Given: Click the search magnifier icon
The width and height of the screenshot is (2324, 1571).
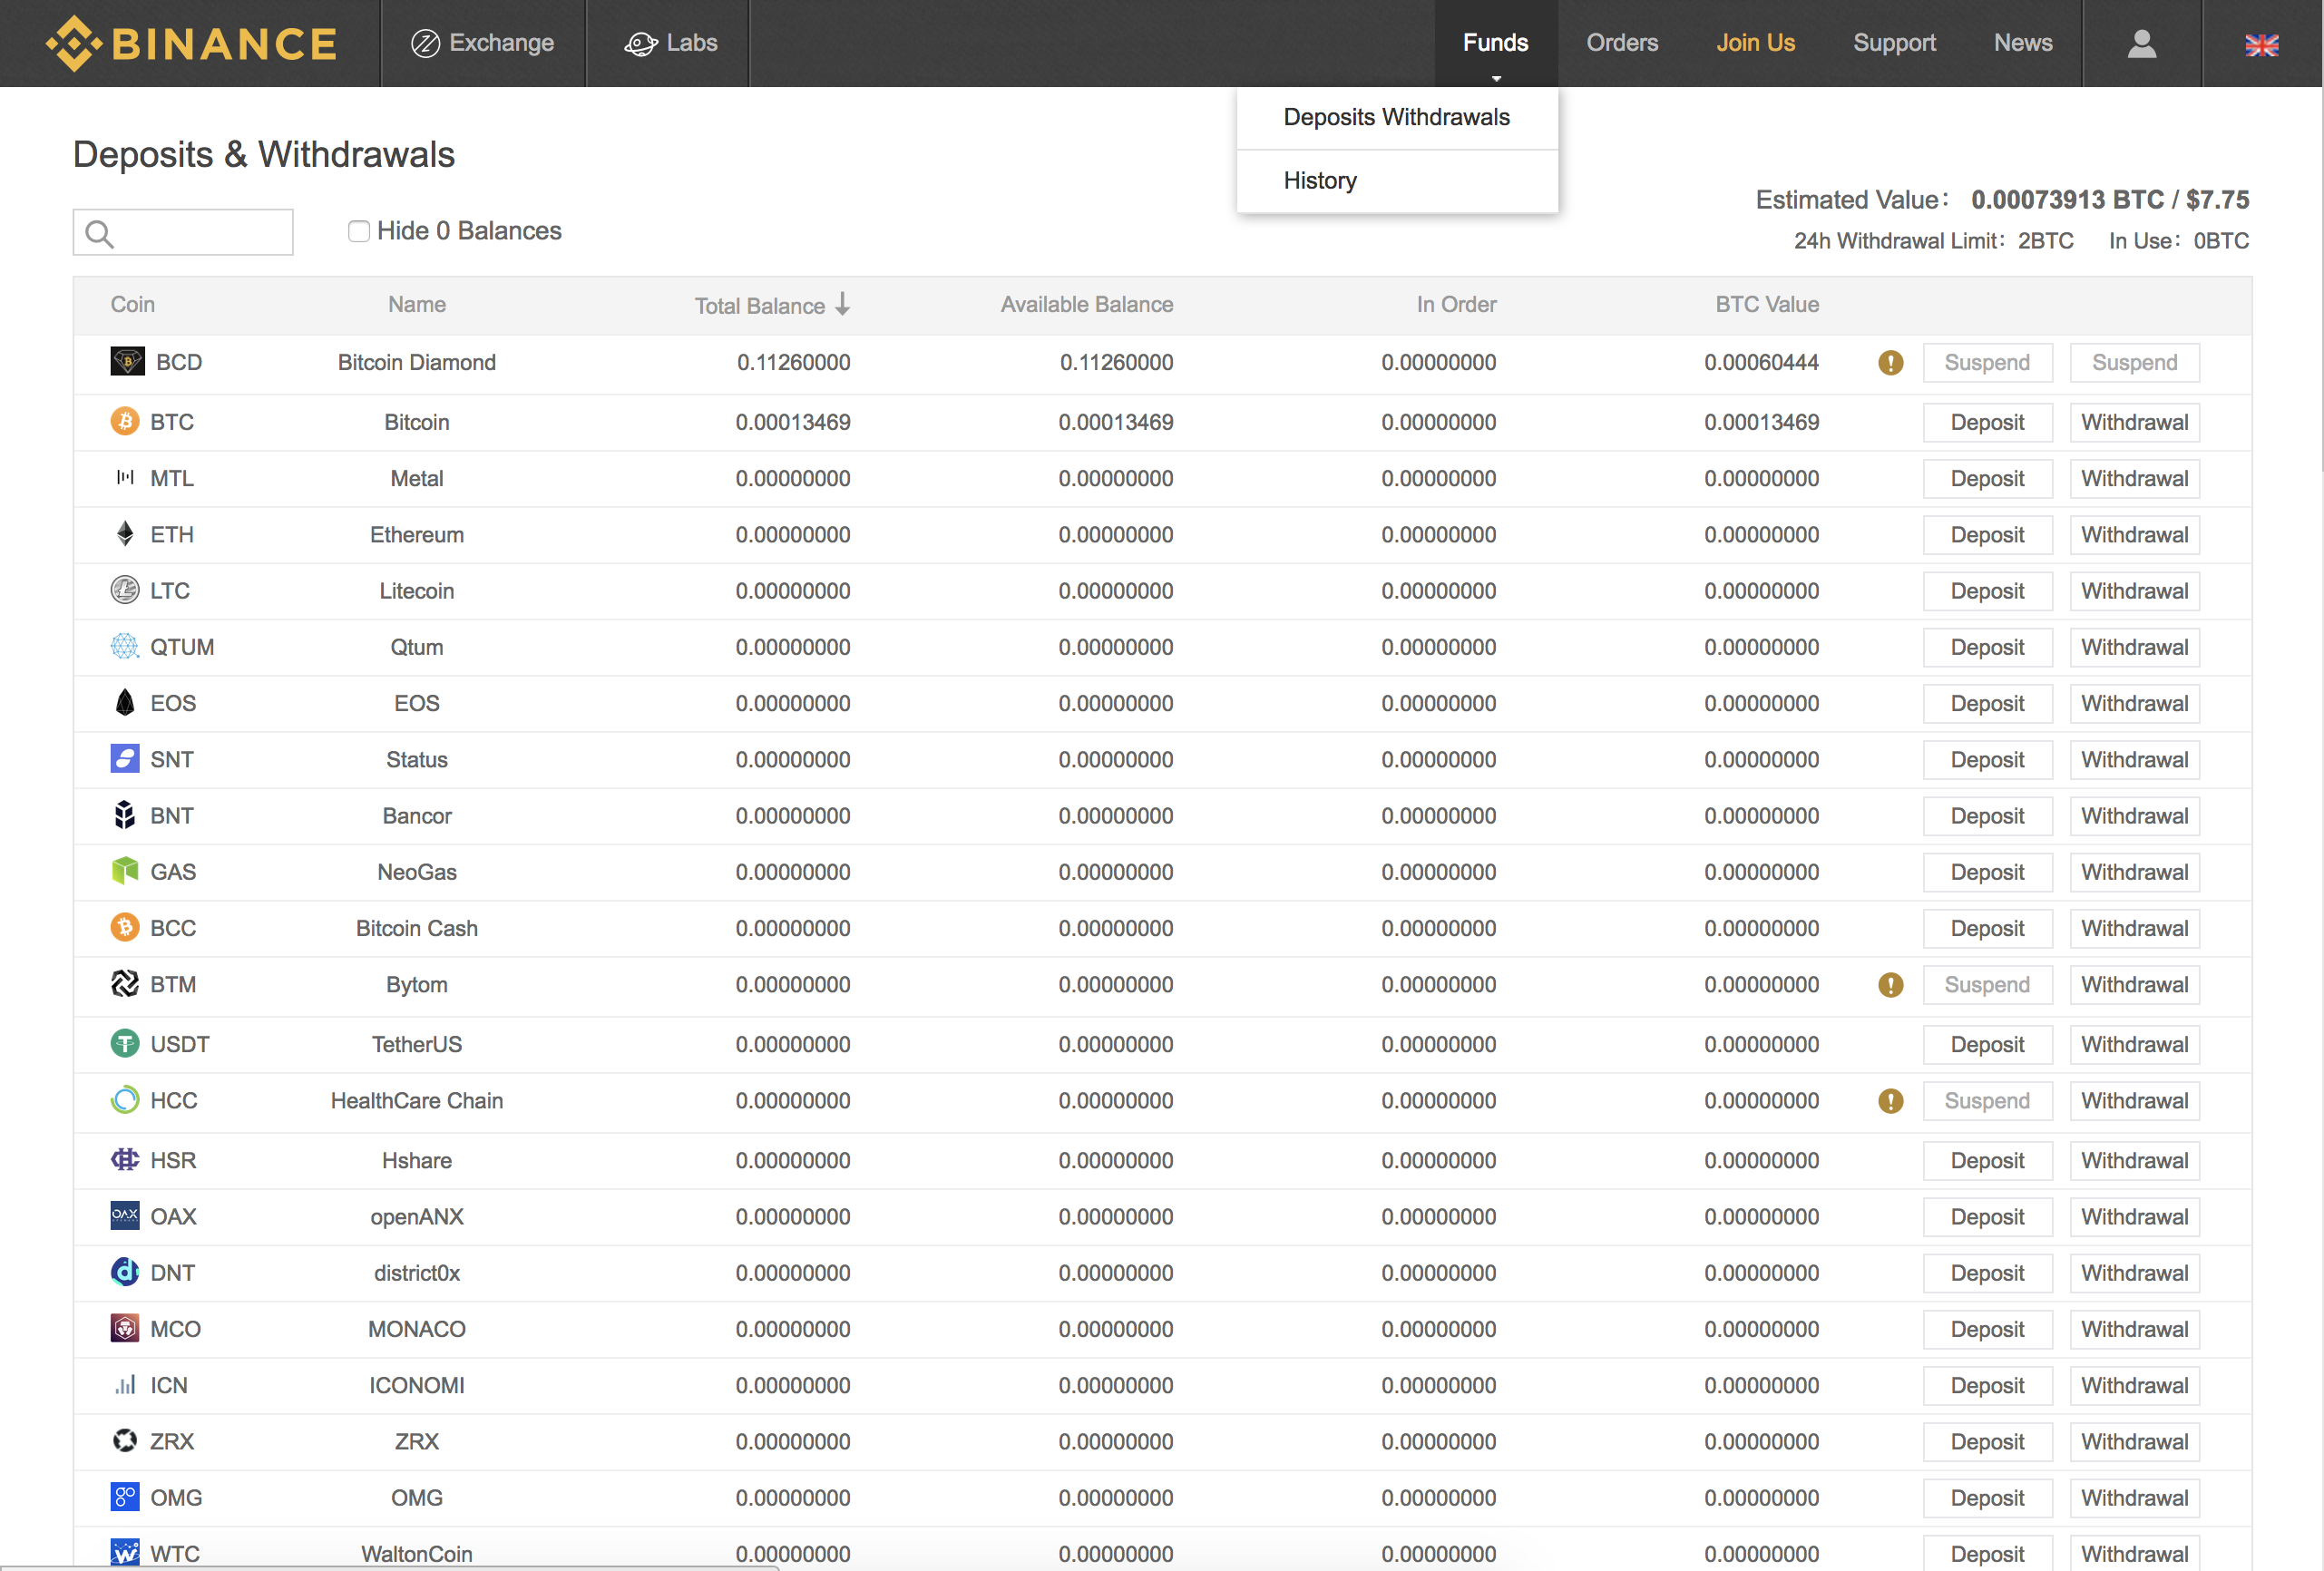Looking at the screenshot, I should [x=100, y=233].
